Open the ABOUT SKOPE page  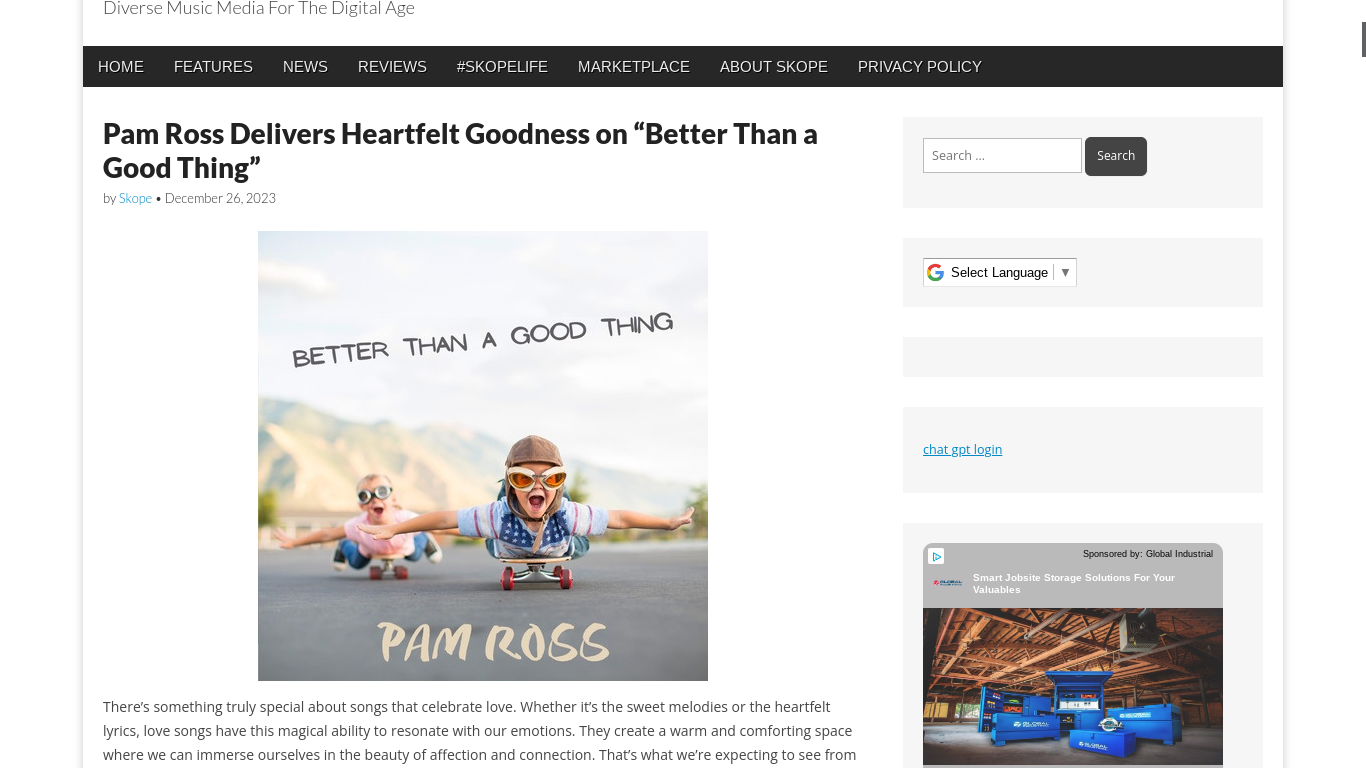click(774, 67)
